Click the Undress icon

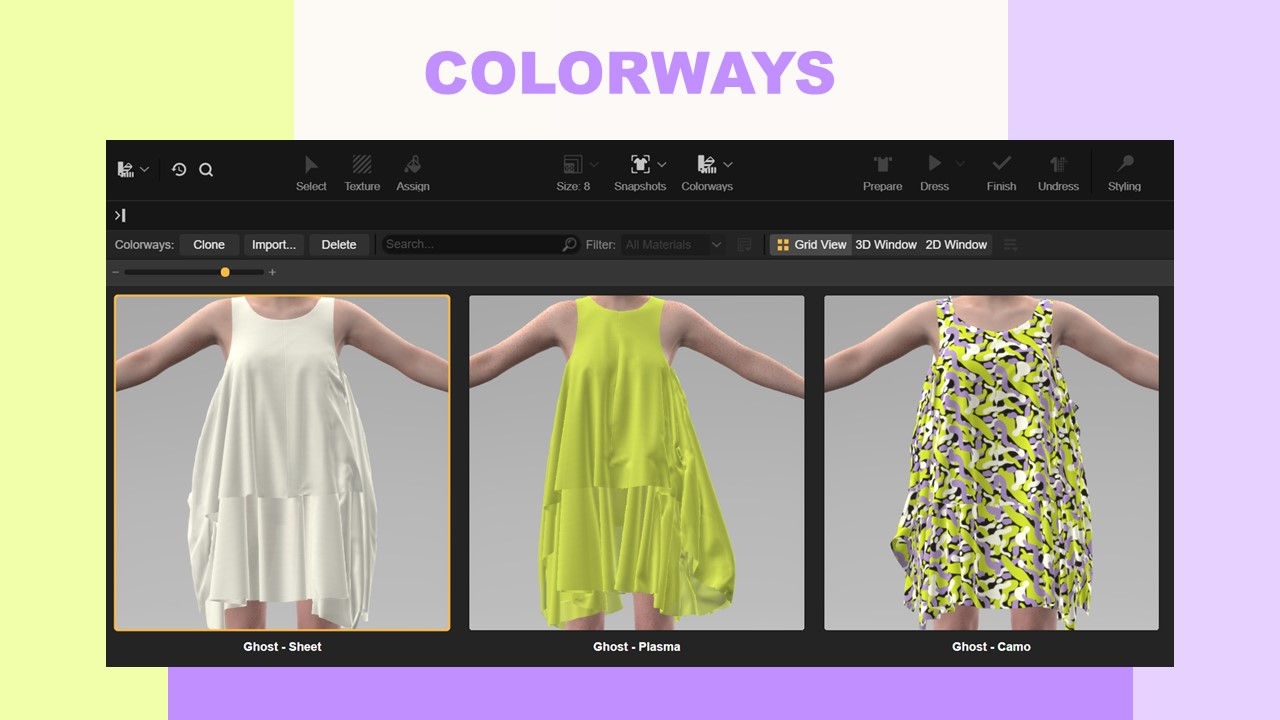(1058, 164)
